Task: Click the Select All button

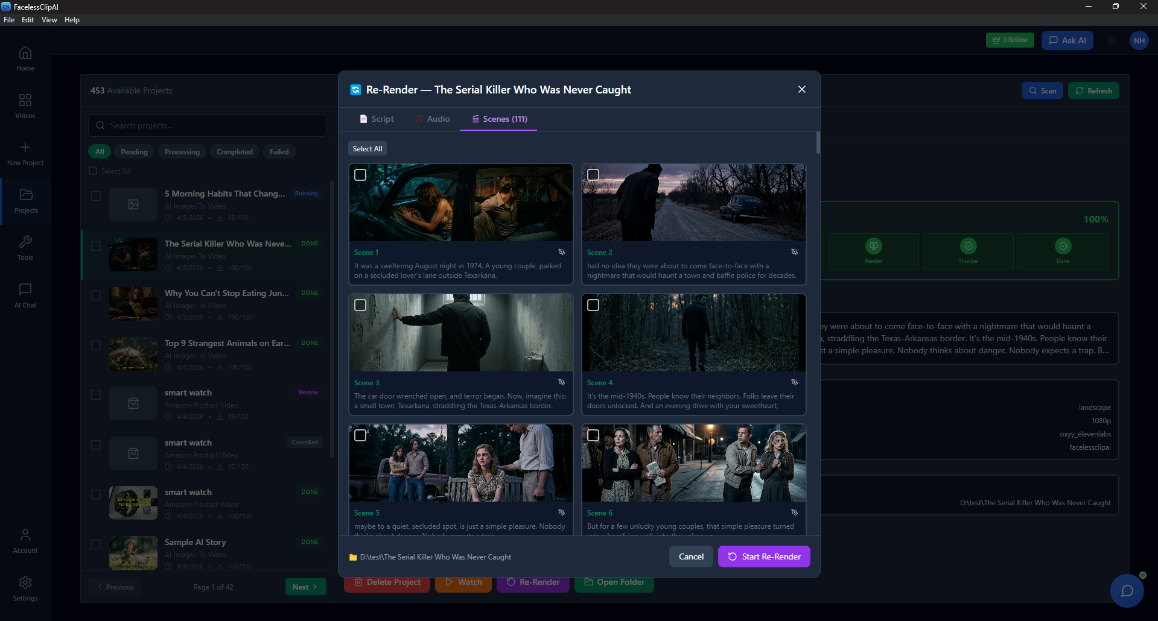Action: tap(367, 148)
